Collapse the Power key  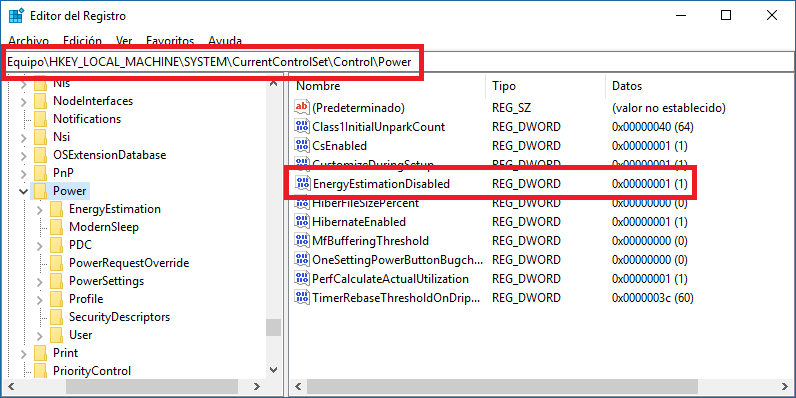(x=23, y=191)
